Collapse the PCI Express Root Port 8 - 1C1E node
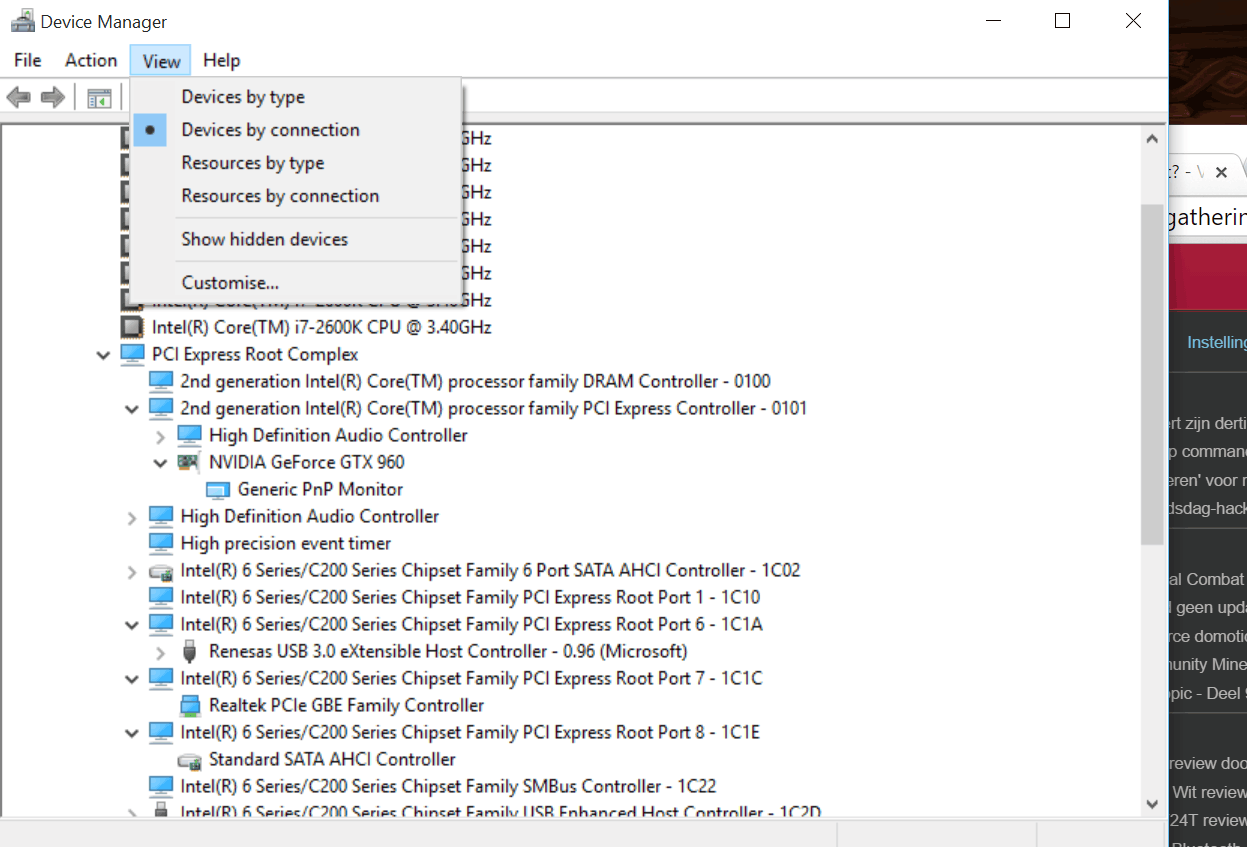Image resolution: width=1247 pixels, height=847 pixels. pyautogui.click(x=131, y=732)
